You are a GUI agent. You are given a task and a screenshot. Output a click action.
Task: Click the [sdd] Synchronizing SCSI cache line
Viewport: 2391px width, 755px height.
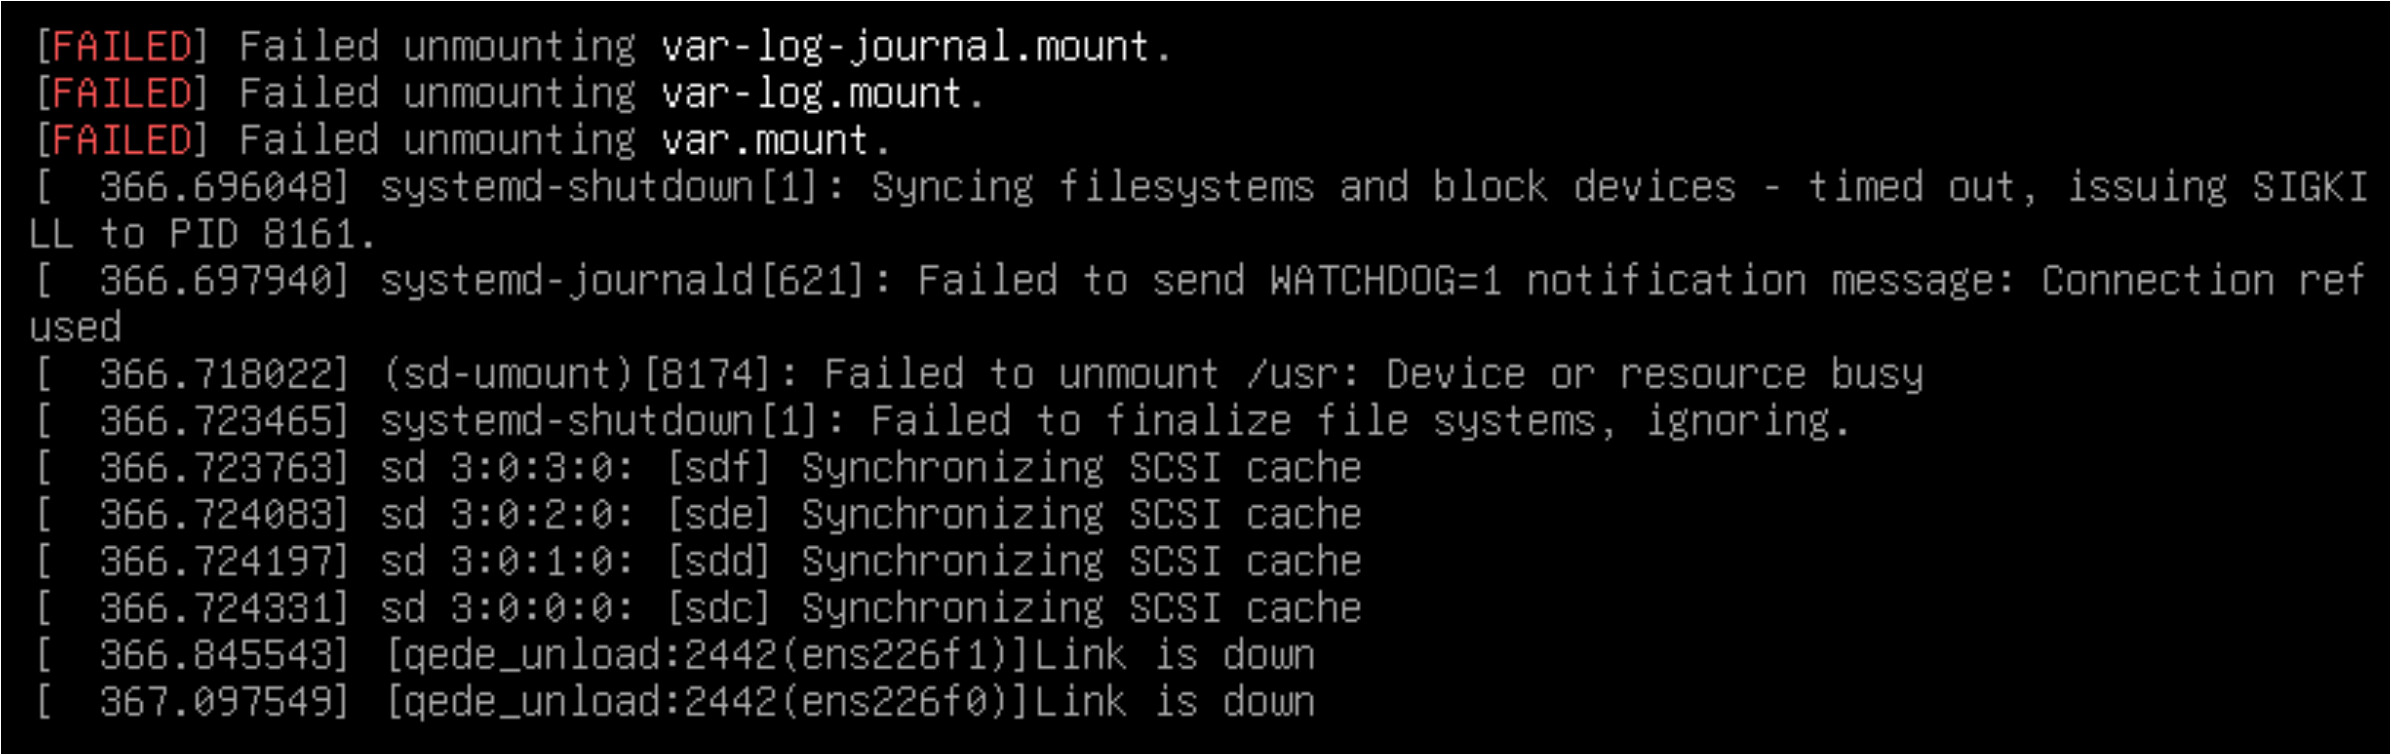tap(698, 562)
